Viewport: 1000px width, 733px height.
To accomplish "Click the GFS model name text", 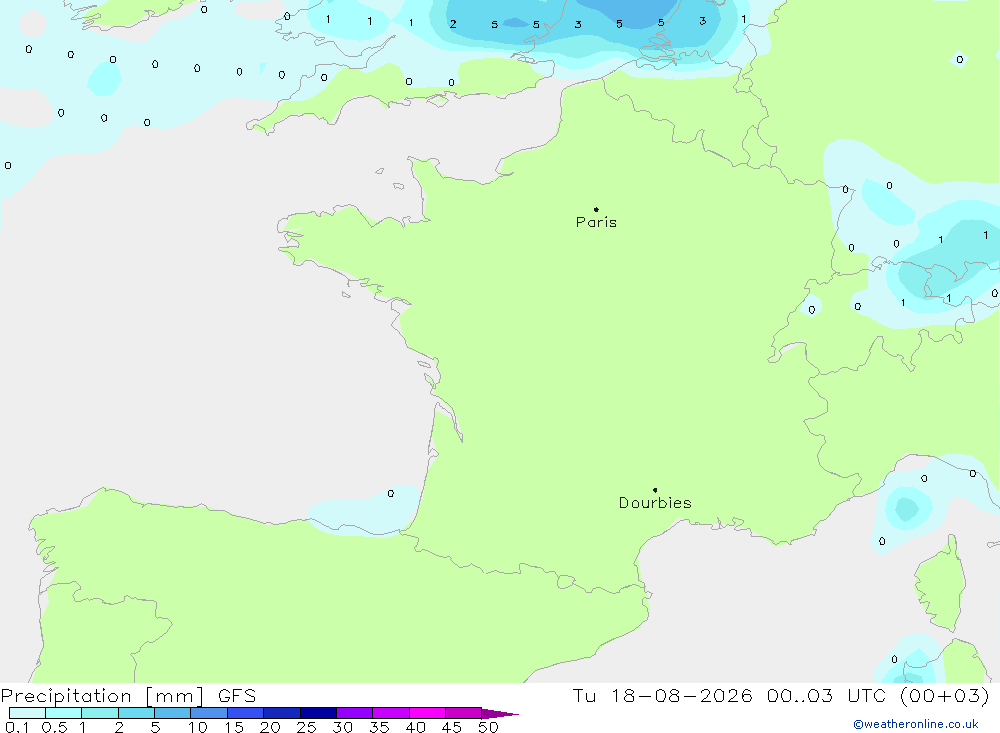I will [x=237, y=696].
